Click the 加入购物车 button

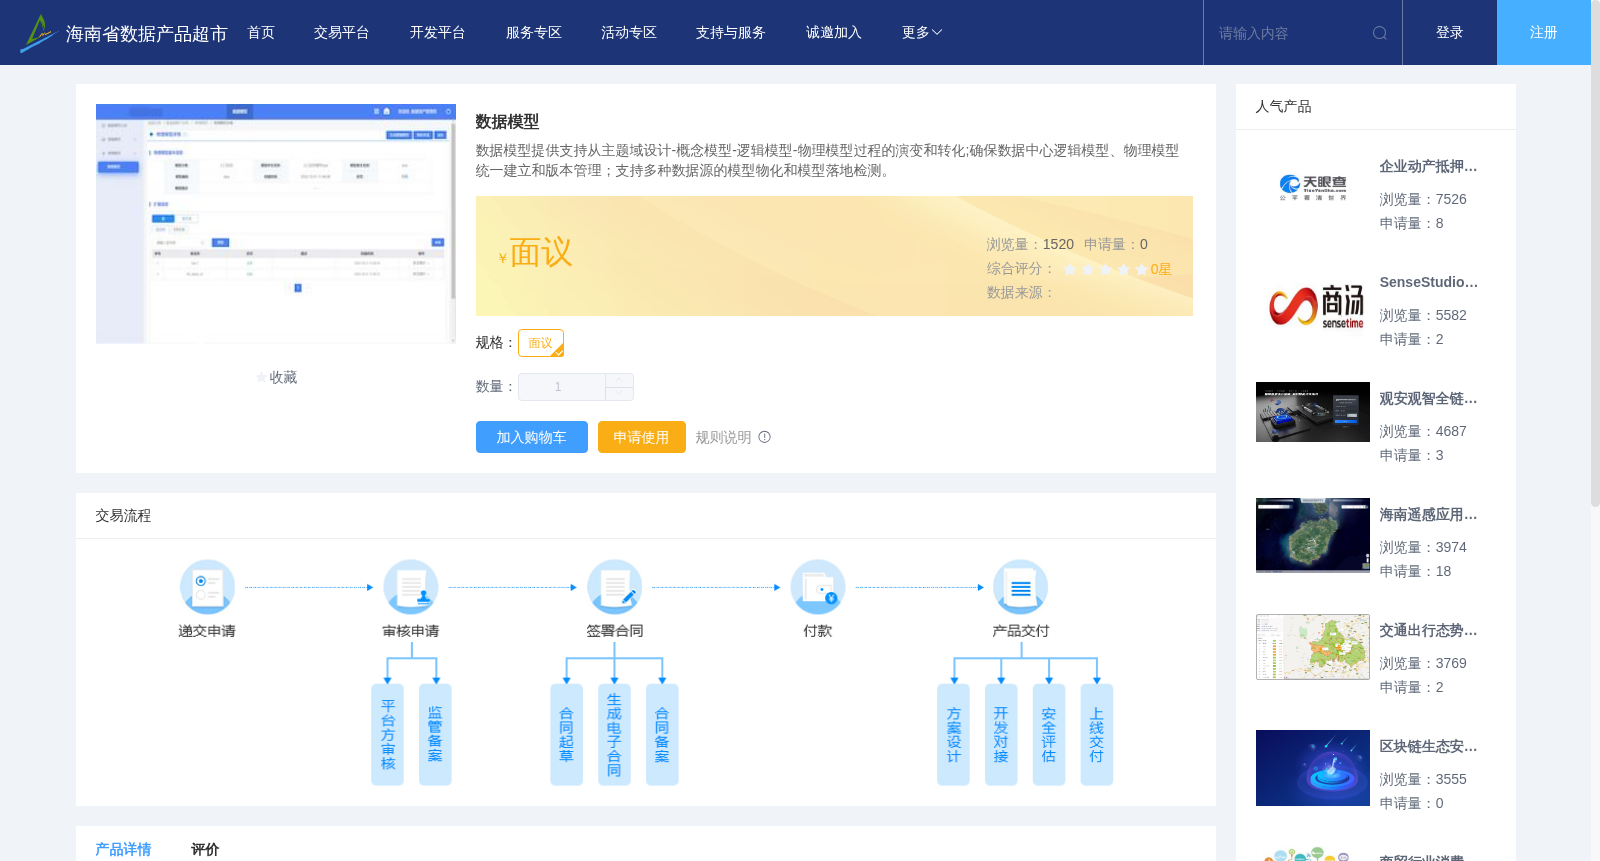pos(532,437)
